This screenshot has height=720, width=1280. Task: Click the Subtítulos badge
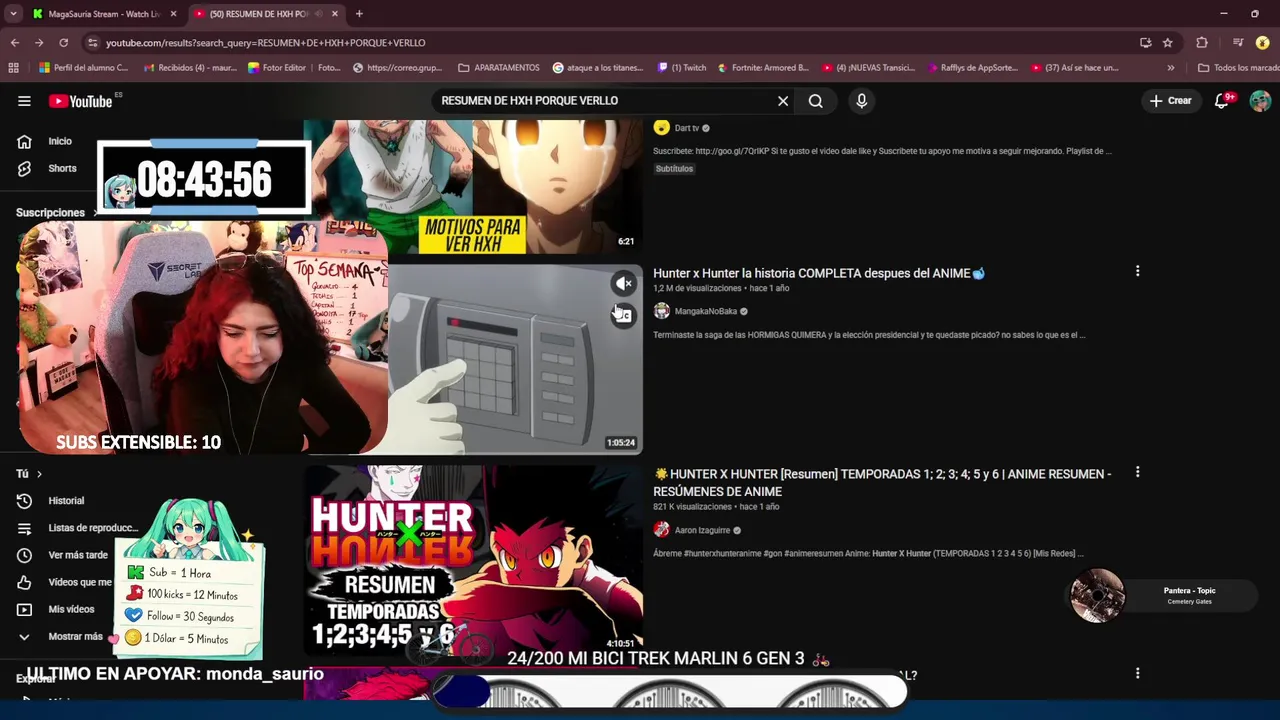click(674, 169)
